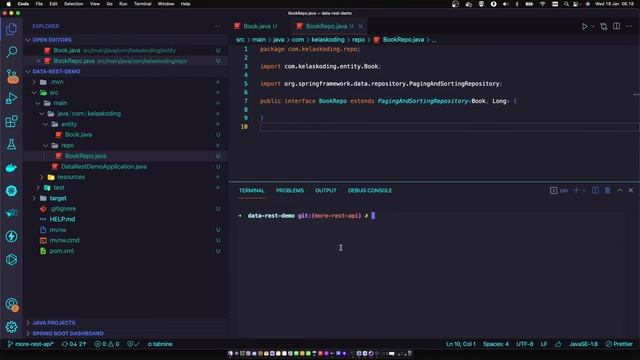Select the Terminal panel tab
Viewport: 640px width, 360px height.
[x=251, y=191]
